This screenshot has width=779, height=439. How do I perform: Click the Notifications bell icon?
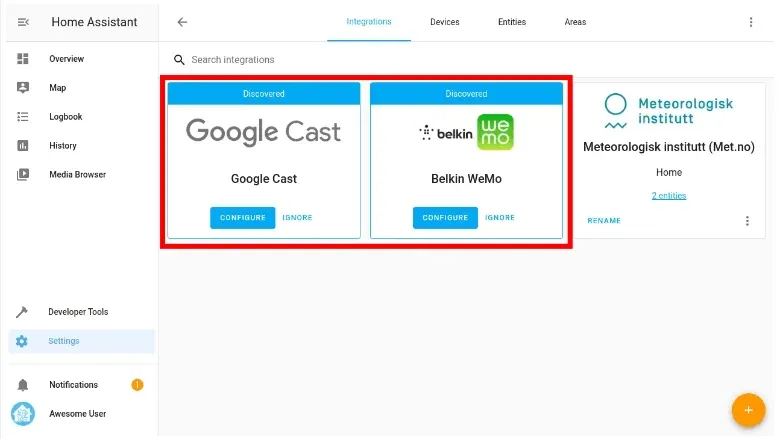[23, 385]
